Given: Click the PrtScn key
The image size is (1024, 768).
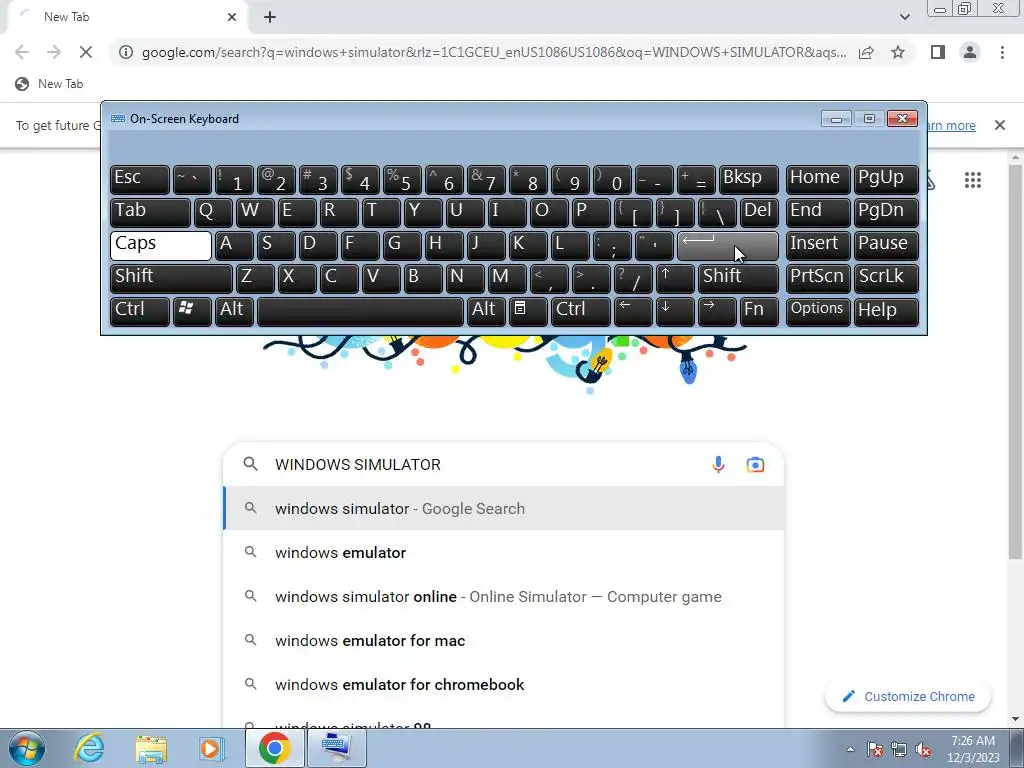Looking at the screenshot, I should [x=818, y=278].
